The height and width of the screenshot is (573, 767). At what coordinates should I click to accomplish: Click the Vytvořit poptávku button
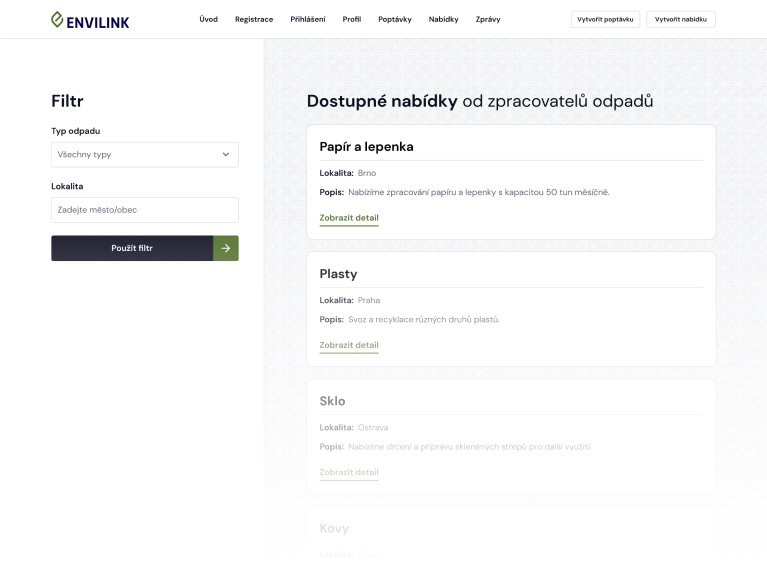click(x=605, y=19)
